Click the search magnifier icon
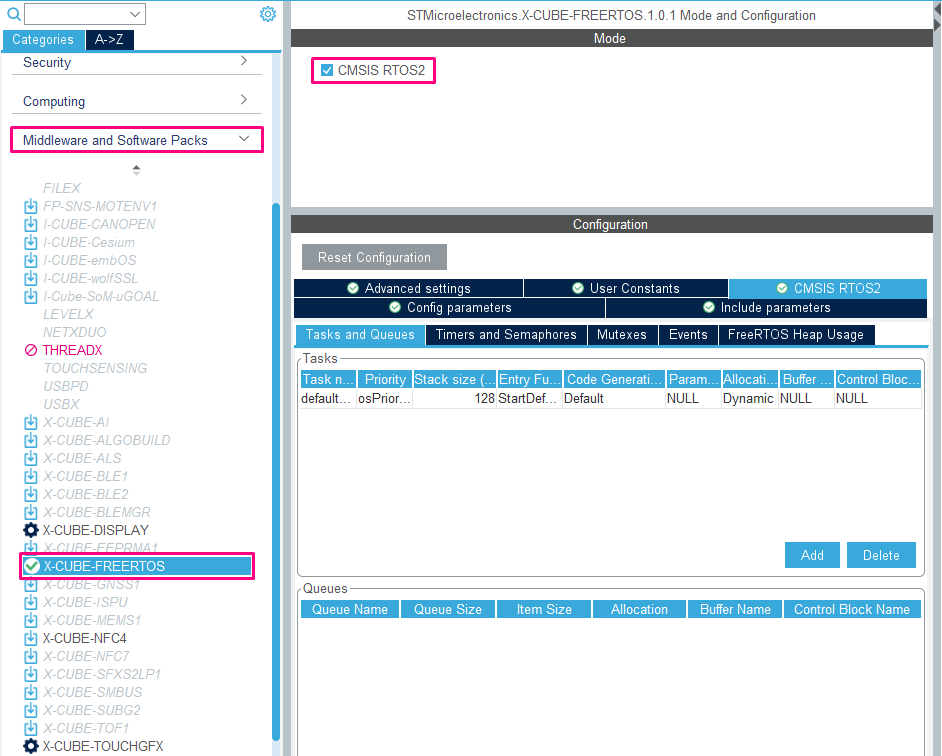The image size is (942, 756). pyautogui.click(x=13, y=14)
